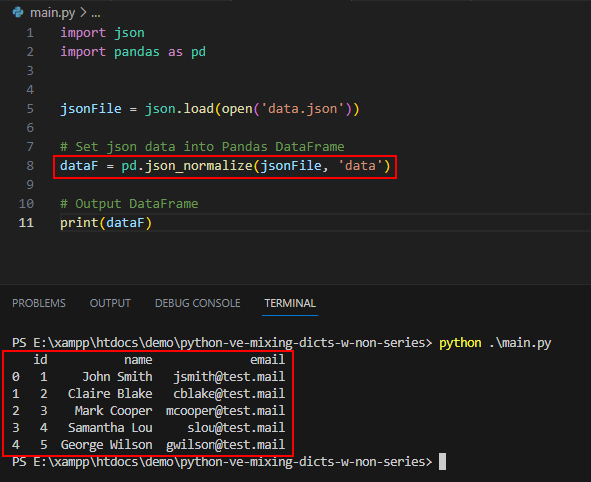
Task: Click the 'email' column header in terminal output
Action: pos(268,360)
